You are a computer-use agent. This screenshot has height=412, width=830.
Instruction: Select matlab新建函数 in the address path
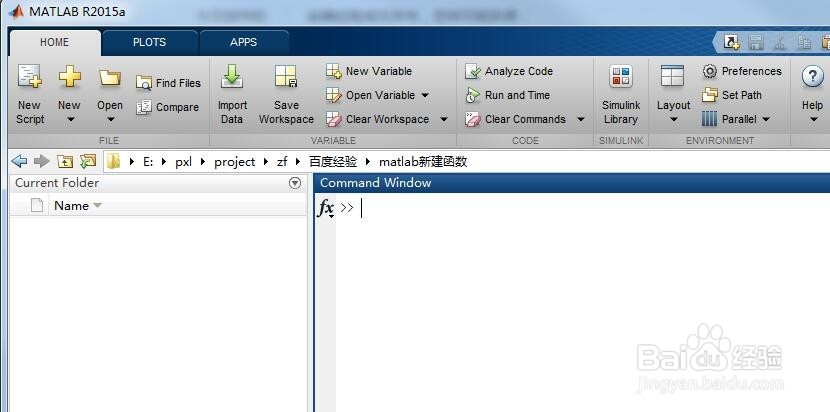pos(423,162)
